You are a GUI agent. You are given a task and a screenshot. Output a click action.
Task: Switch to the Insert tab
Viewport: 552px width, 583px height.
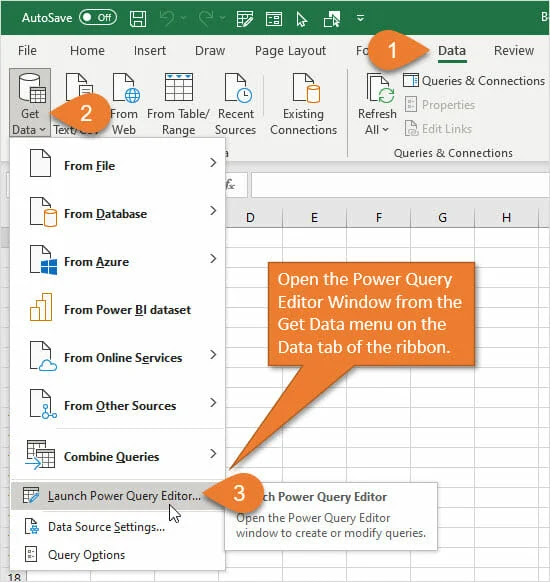tap(150, 50)
